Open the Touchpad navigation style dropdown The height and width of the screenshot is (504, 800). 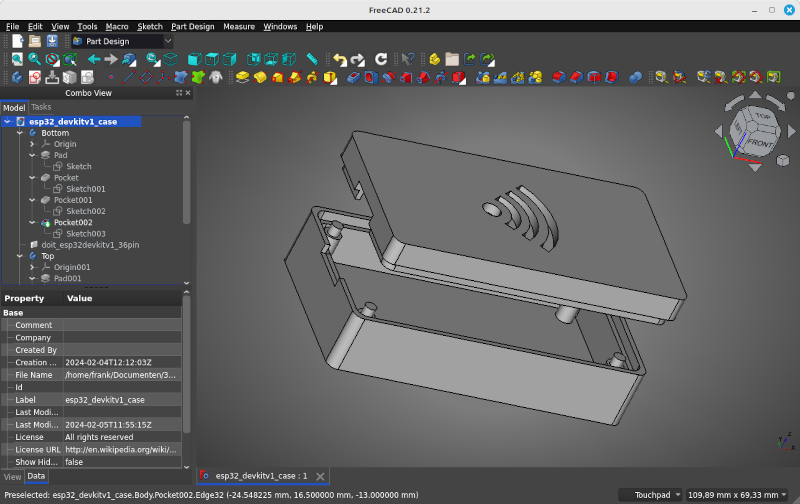click(651, 494)
